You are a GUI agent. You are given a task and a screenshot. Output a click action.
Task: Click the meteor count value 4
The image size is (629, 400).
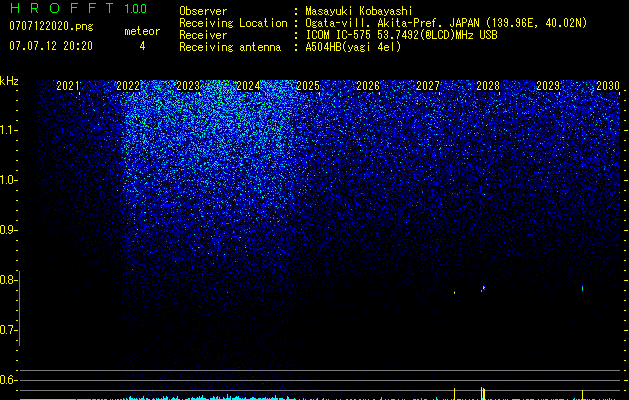142,46
